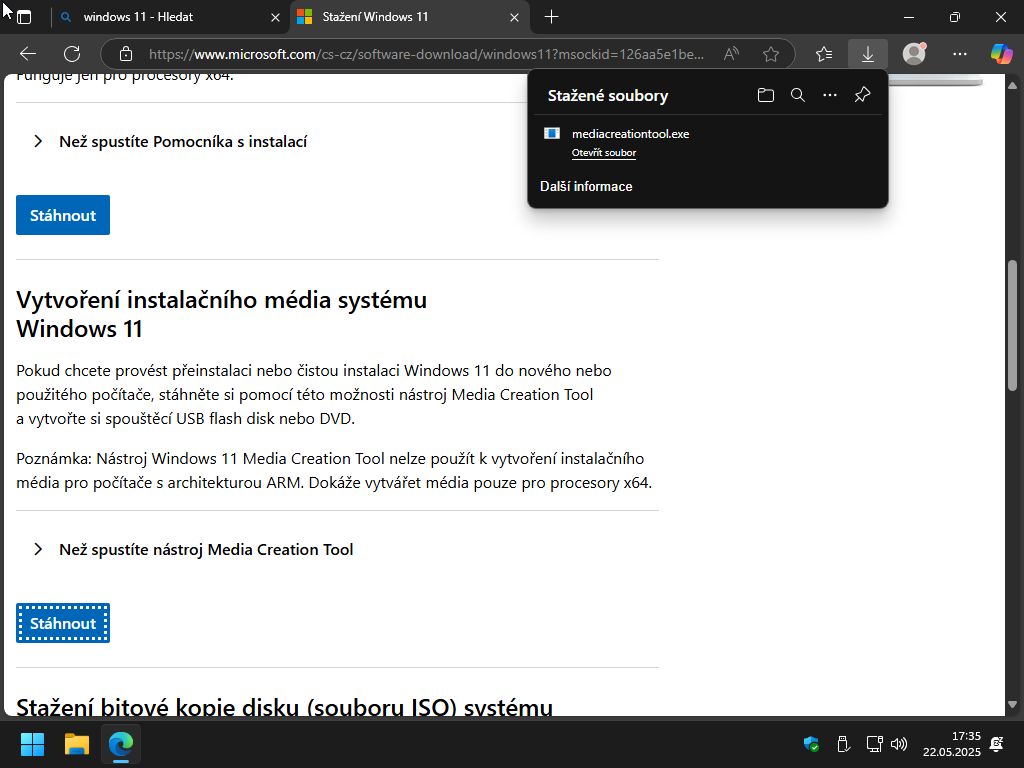Open the Copilot icon in toolbar

(x=1001, y=54)
